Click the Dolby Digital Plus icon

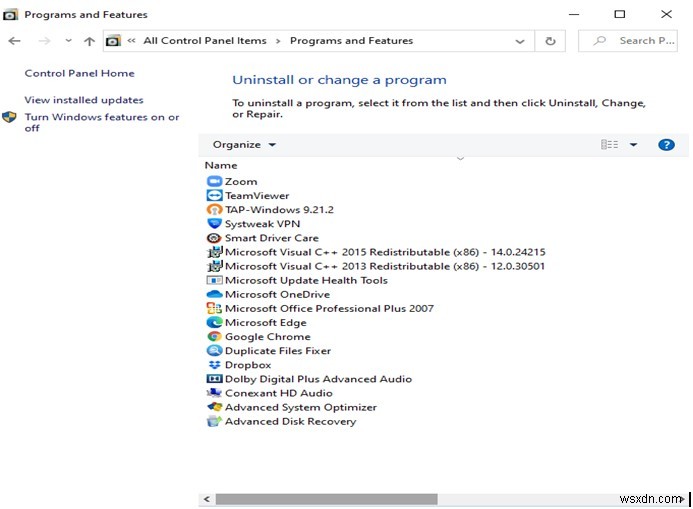[x=214, y=379]
